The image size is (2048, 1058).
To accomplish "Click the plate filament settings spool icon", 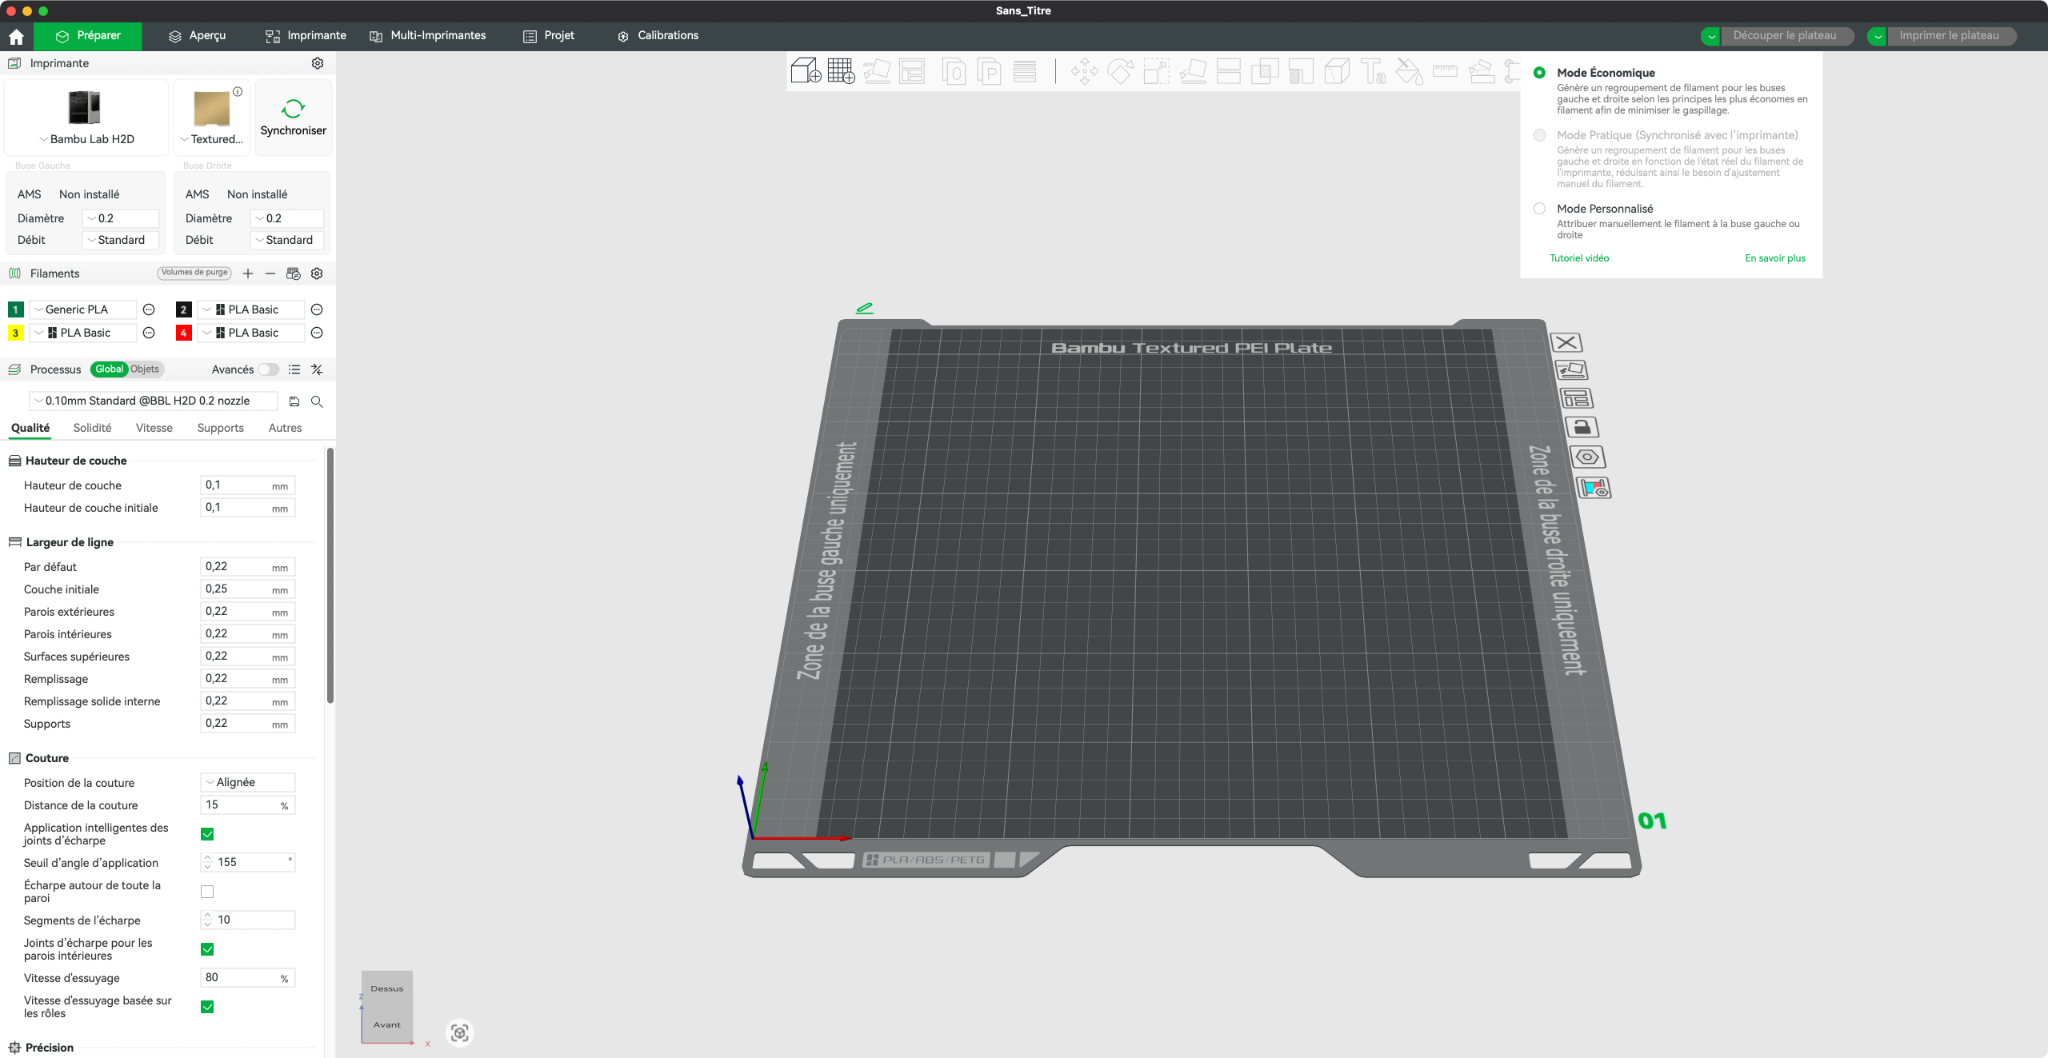I will (x=1594, y=488).
